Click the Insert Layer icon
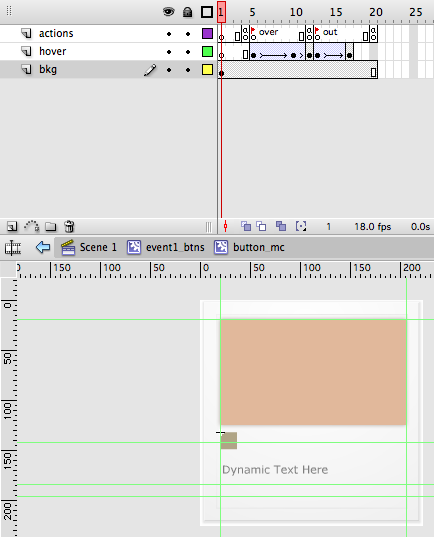Viewport: 434px width, 537px height. click(12, 226)
